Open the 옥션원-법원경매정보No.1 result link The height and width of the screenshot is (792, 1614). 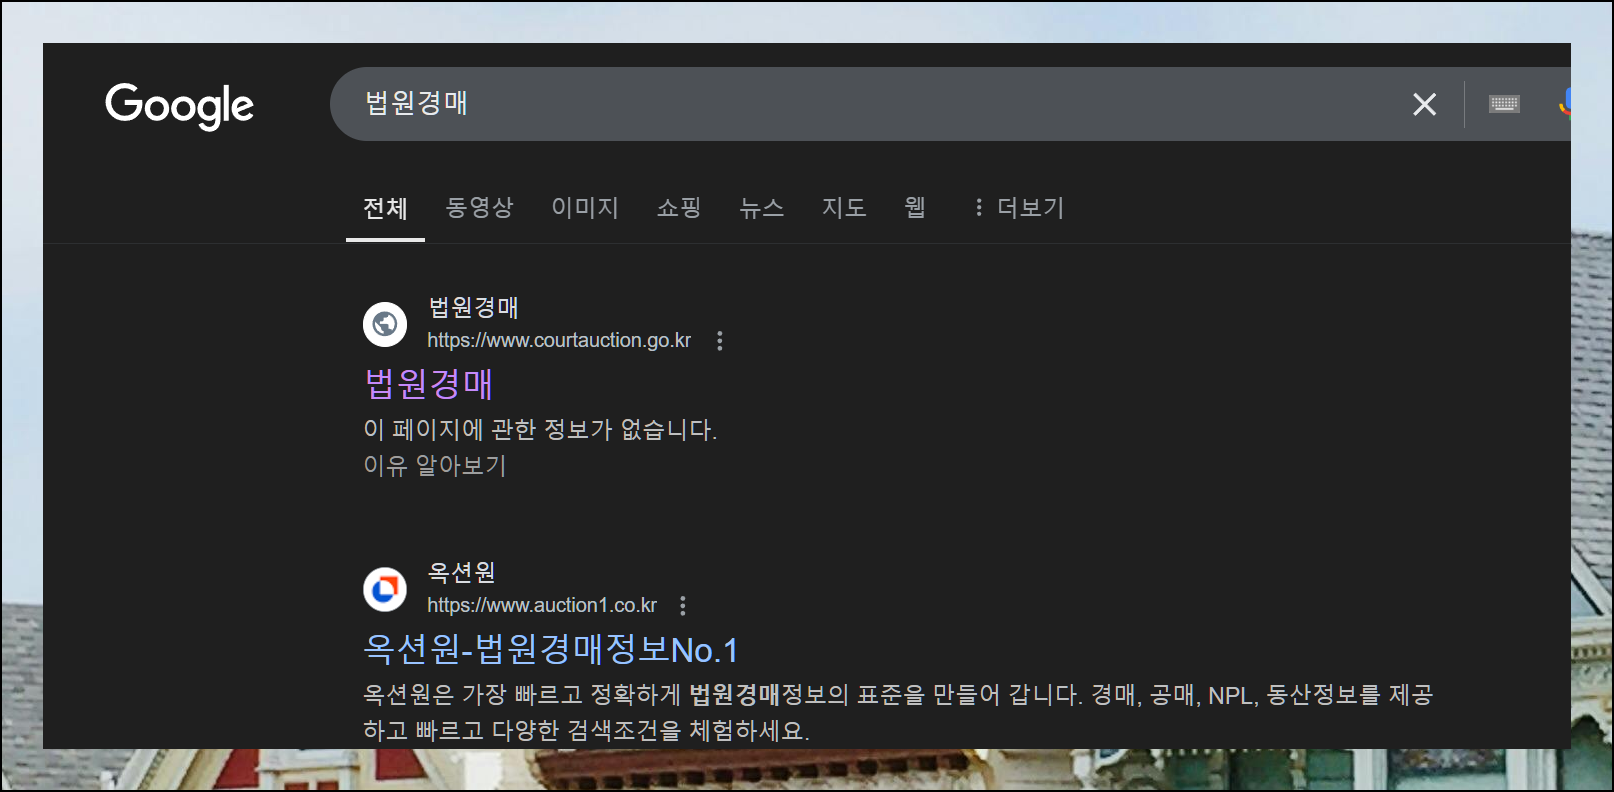point(550,650)
